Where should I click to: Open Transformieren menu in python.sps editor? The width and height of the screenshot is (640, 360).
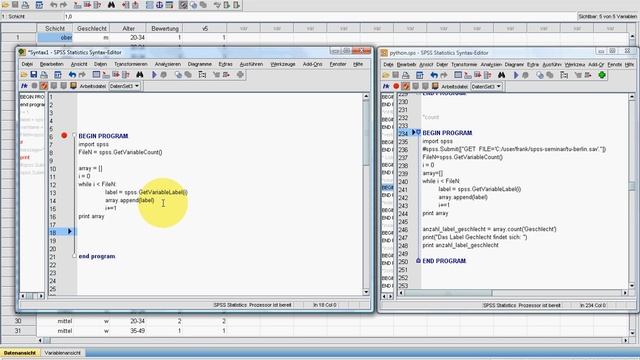(464, 64)
